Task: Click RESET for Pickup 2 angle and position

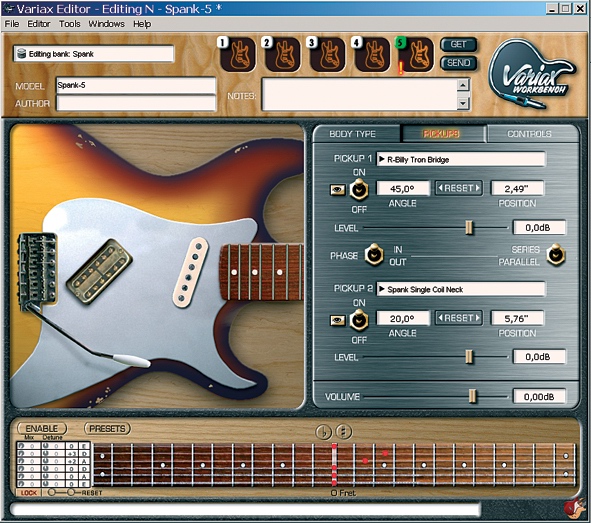Action: coord(459,318)
